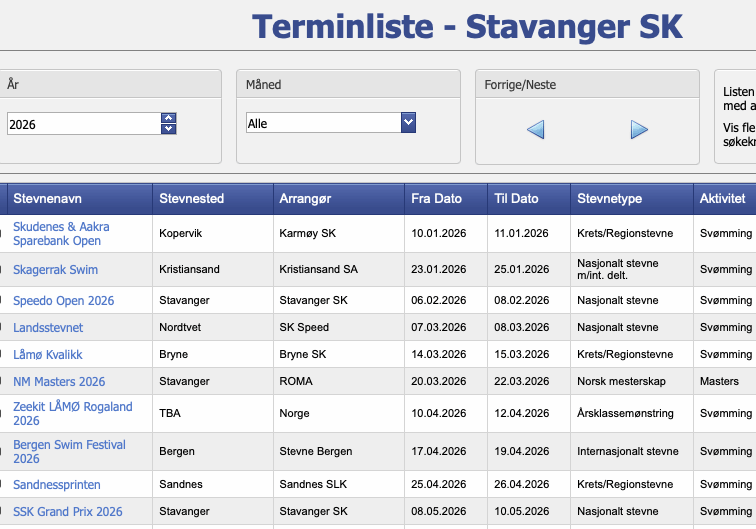
Task: Decrease year with stepper down arrow
Action: click(168, 129)
